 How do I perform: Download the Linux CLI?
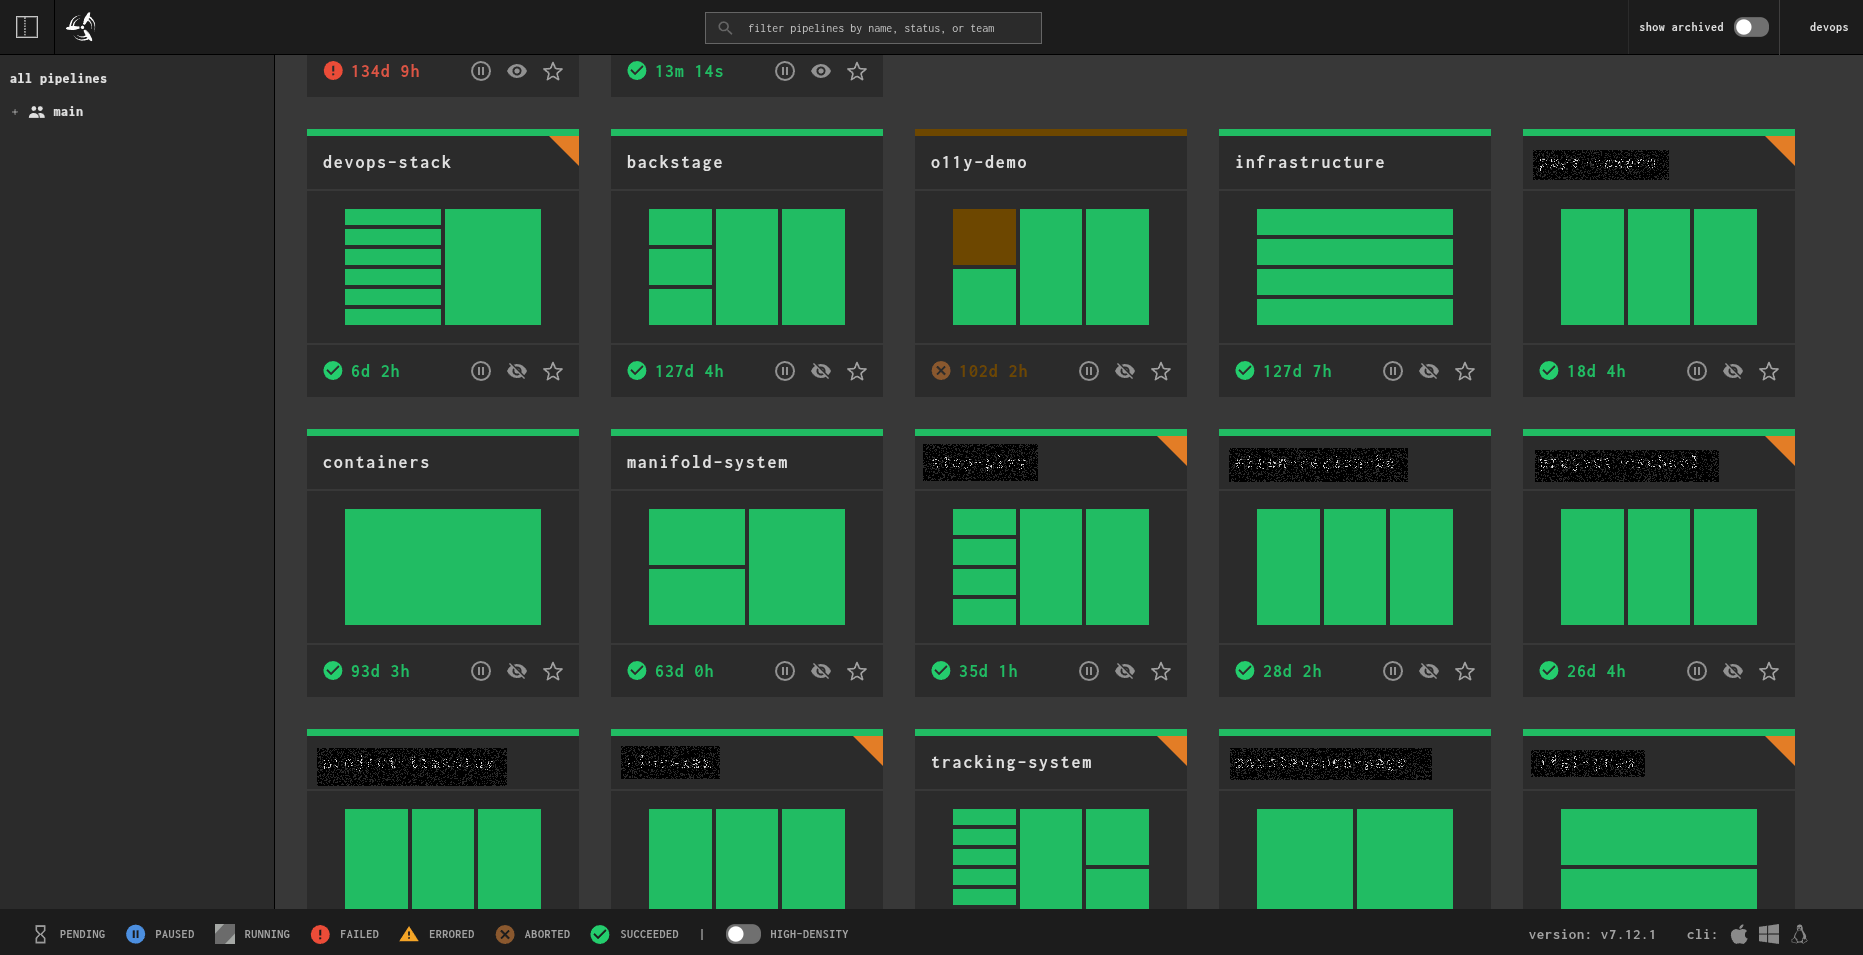point(1800,934)
